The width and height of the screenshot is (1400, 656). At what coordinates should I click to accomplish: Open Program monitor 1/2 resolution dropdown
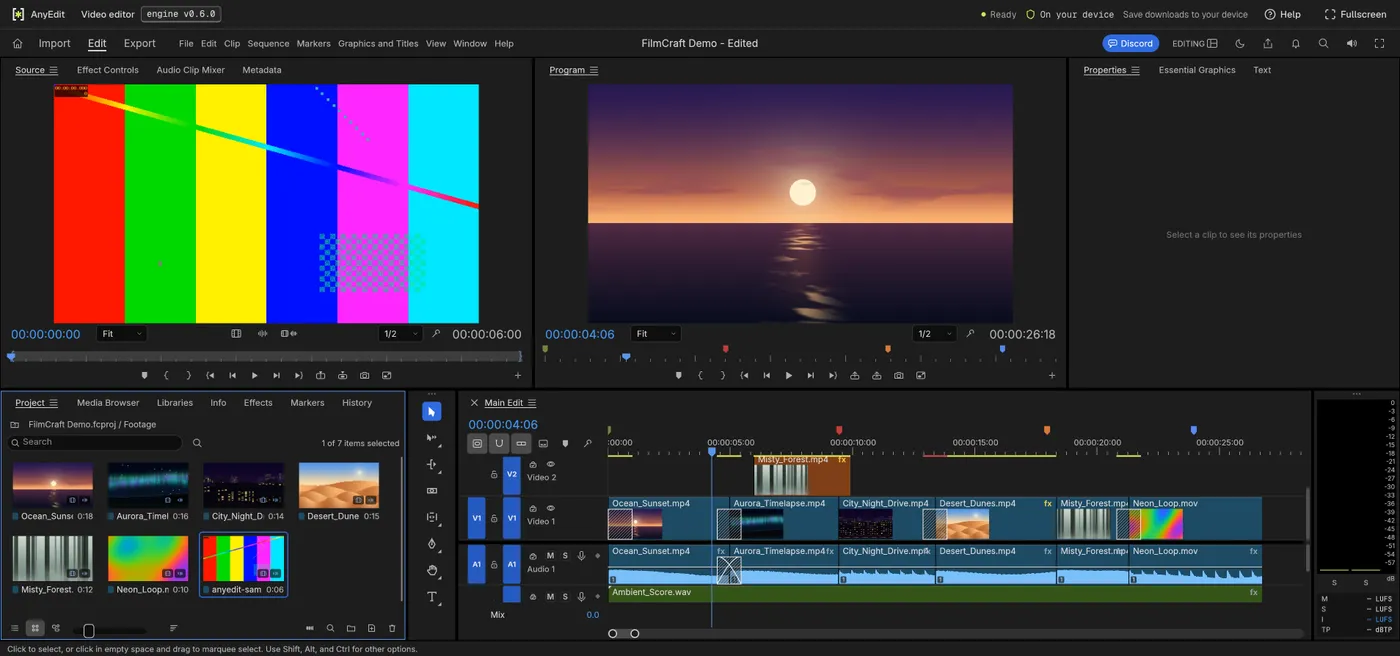coord(934,334)
